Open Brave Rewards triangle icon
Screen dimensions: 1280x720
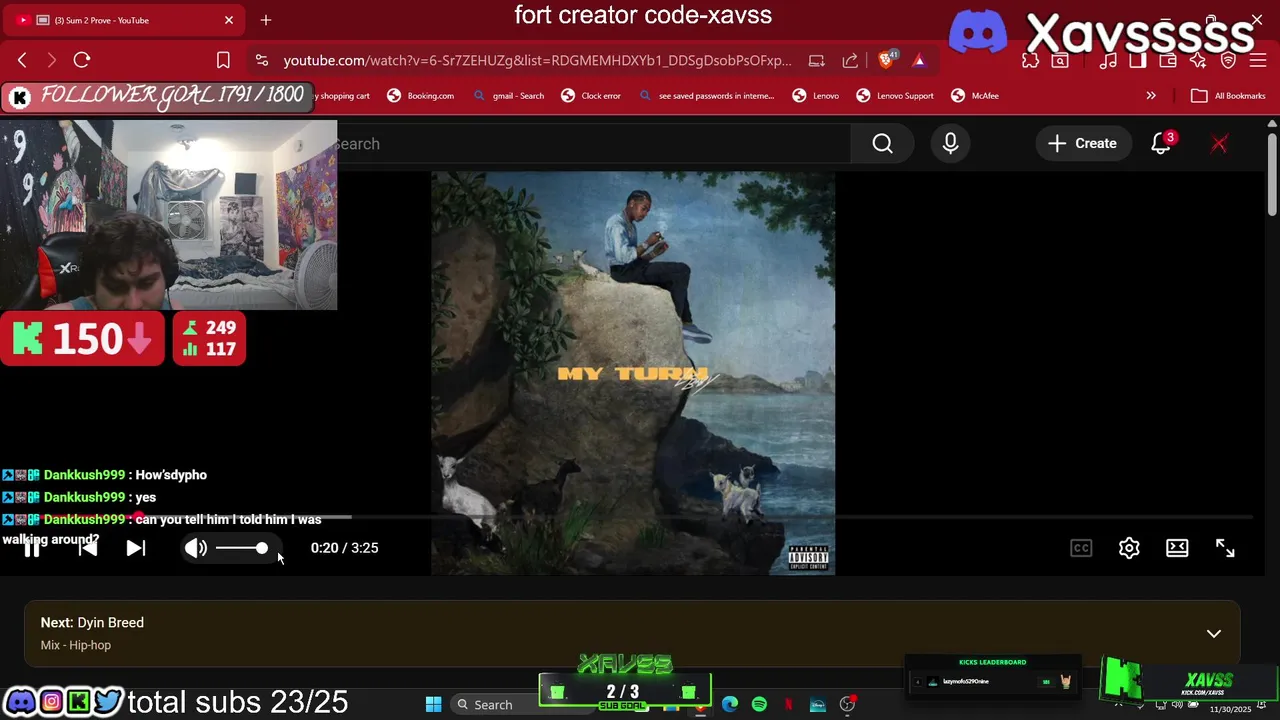pyautogui.click(x=919, y=60)
